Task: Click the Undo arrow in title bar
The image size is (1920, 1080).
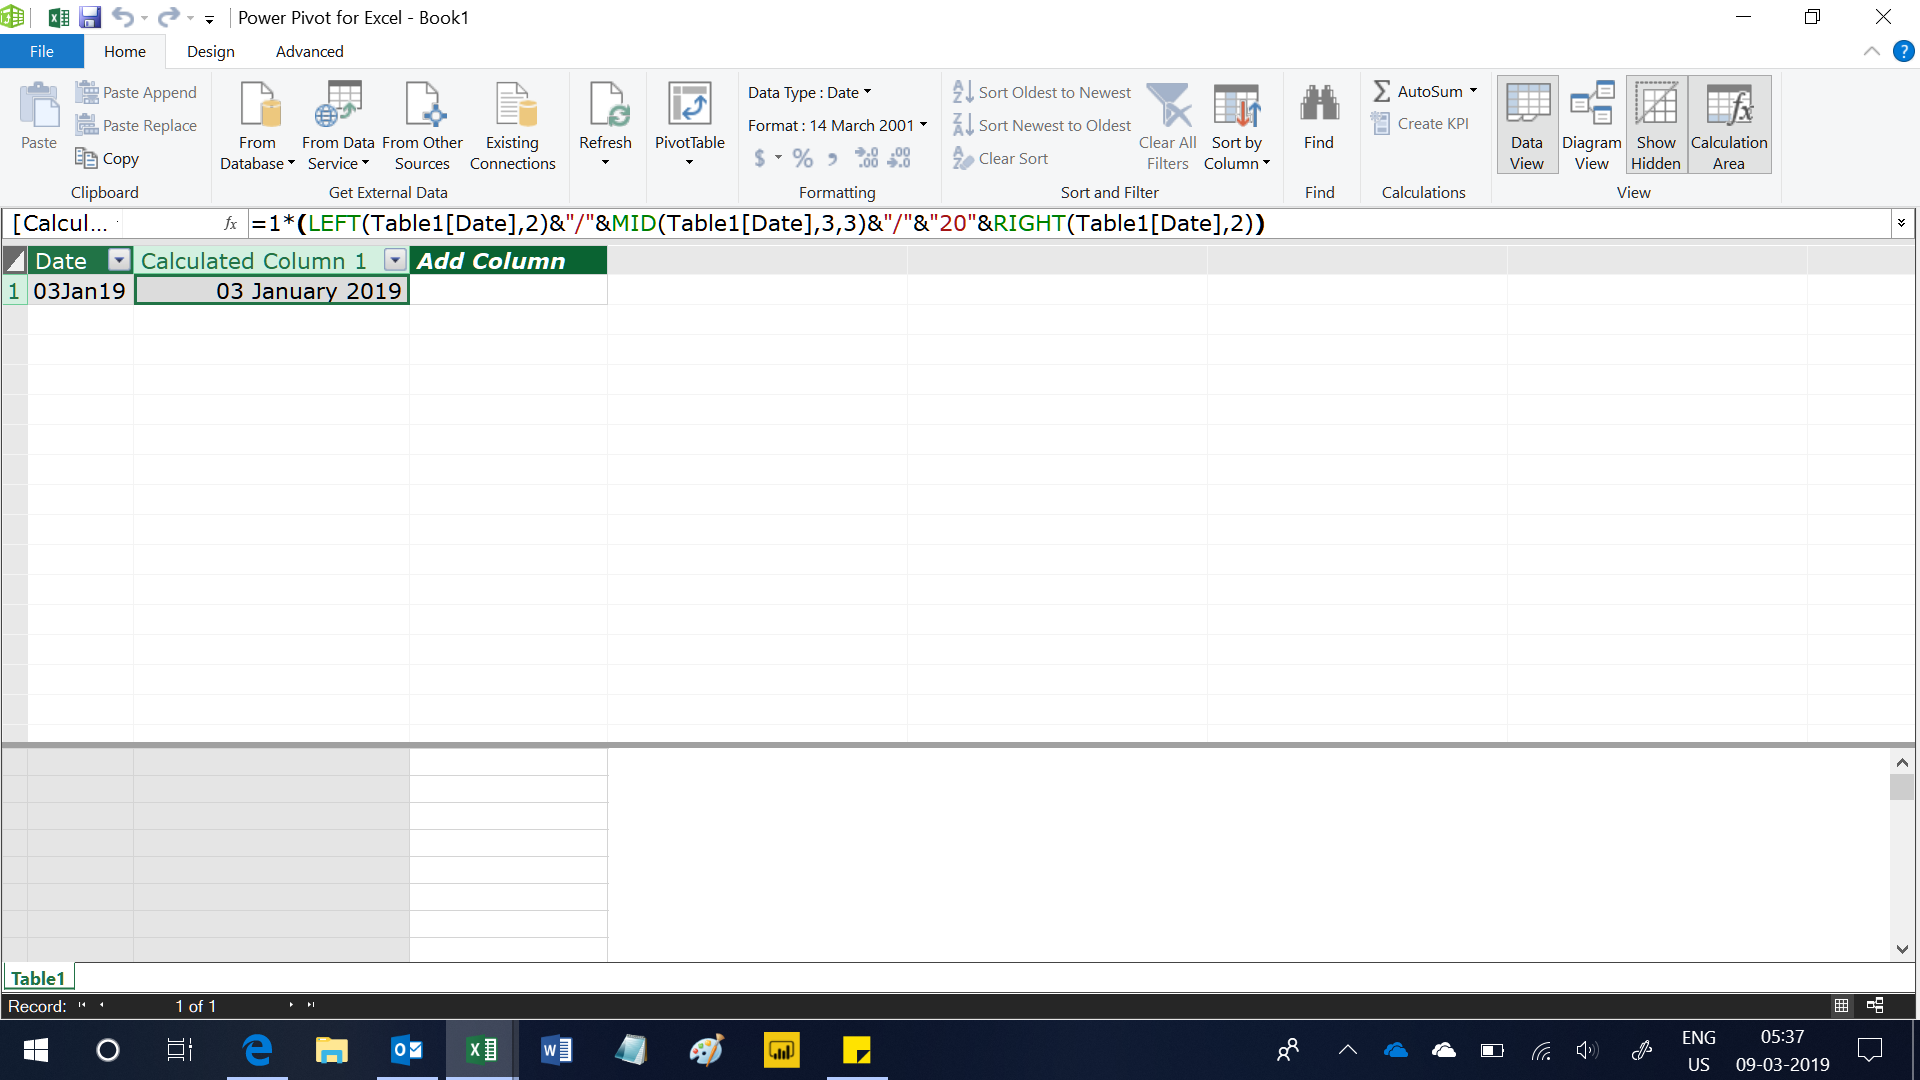Action: pos(122,17)
